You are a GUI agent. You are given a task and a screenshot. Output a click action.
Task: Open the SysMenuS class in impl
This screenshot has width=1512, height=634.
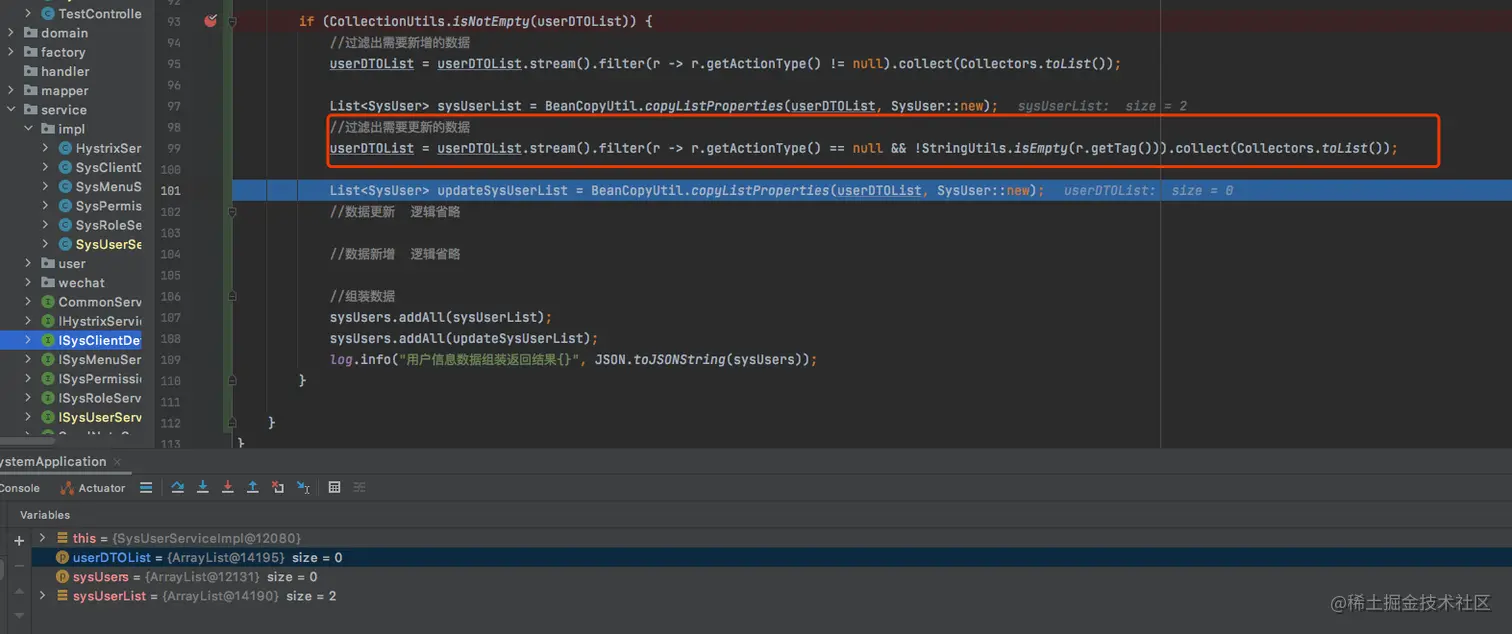pos(108,187)
